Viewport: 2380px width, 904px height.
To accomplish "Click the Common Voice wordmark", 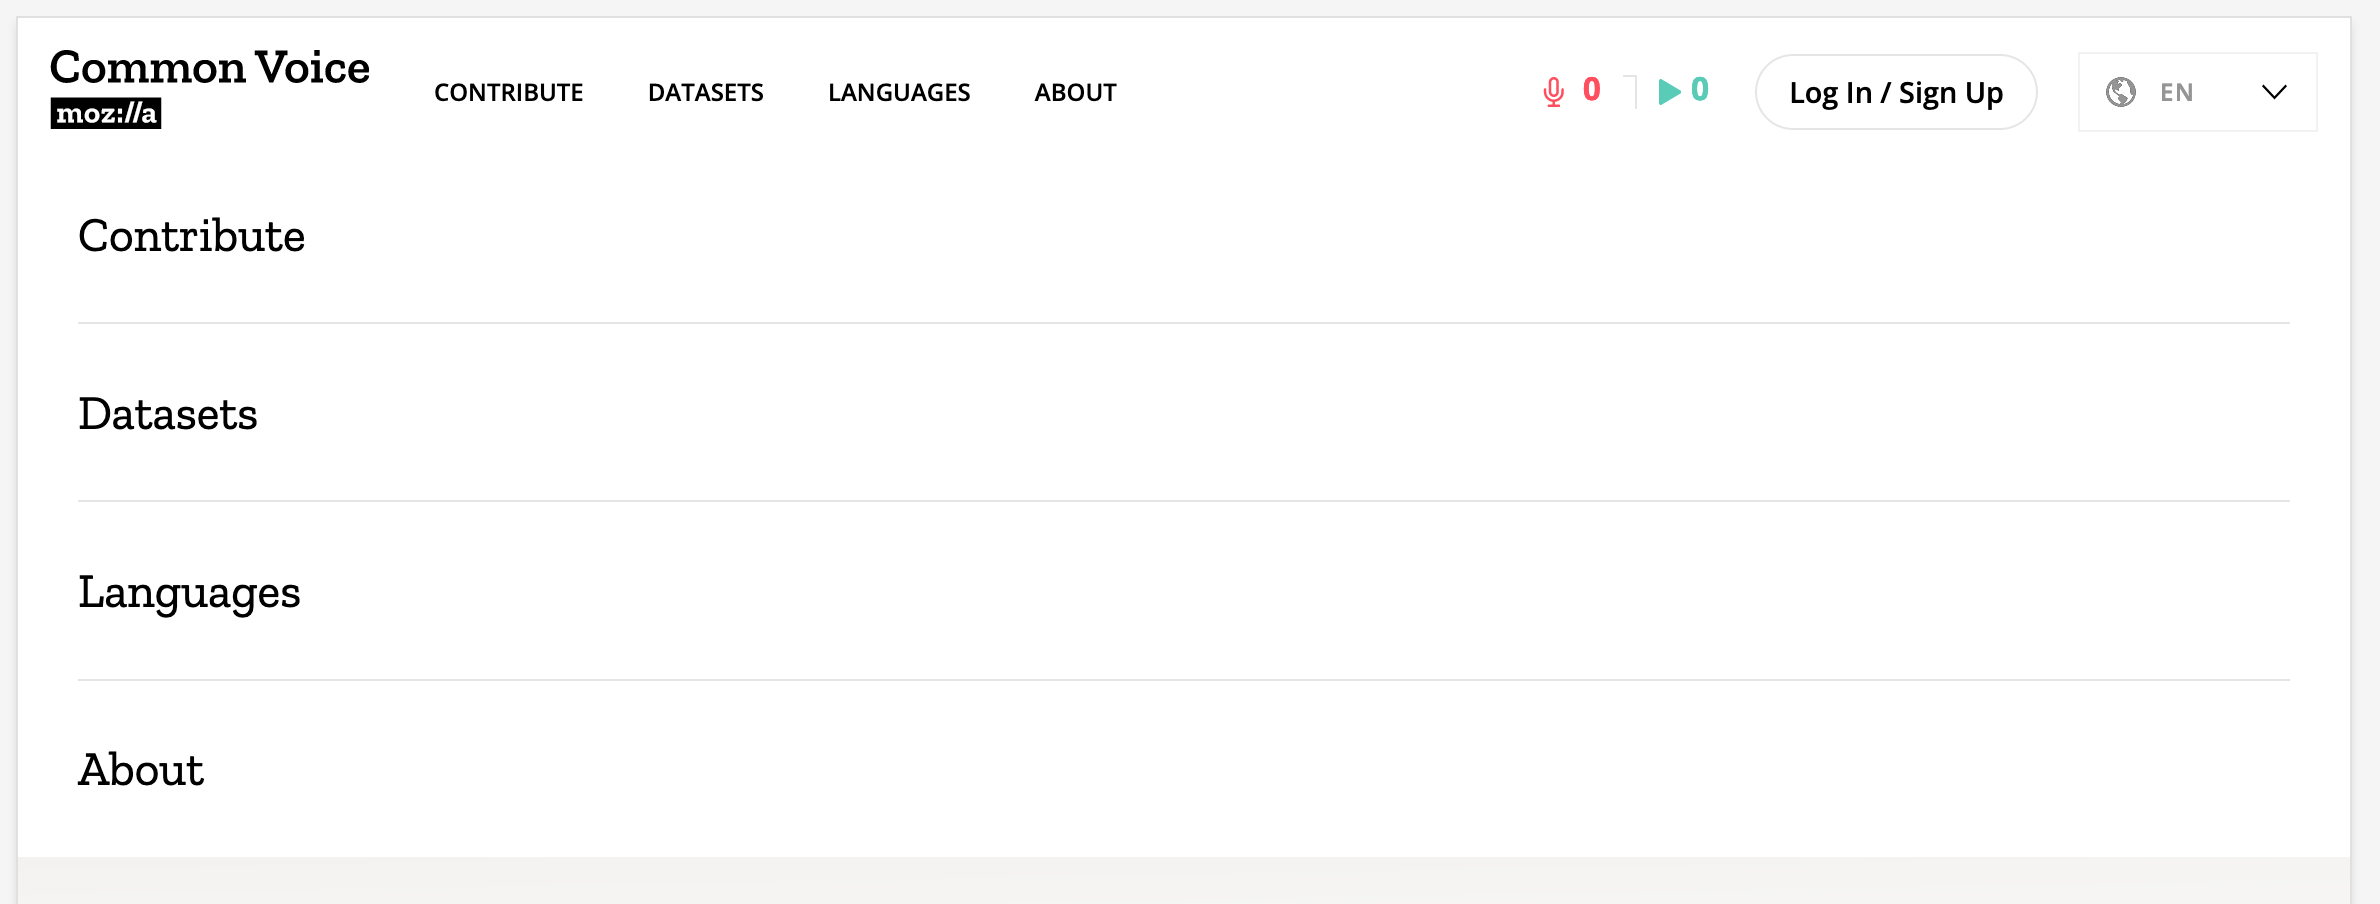I will pos(210,68).
